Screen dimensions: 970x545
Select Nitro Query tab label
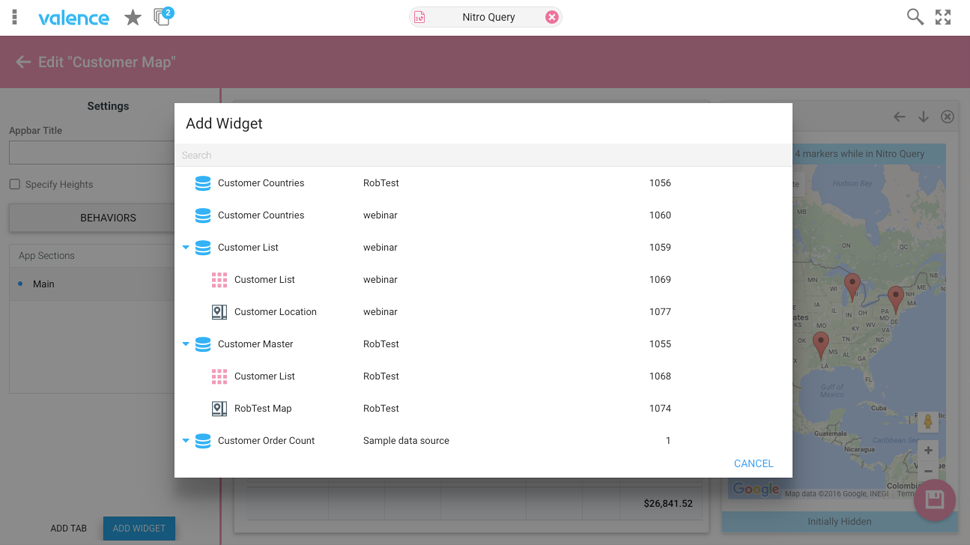(x=488, y=17)
